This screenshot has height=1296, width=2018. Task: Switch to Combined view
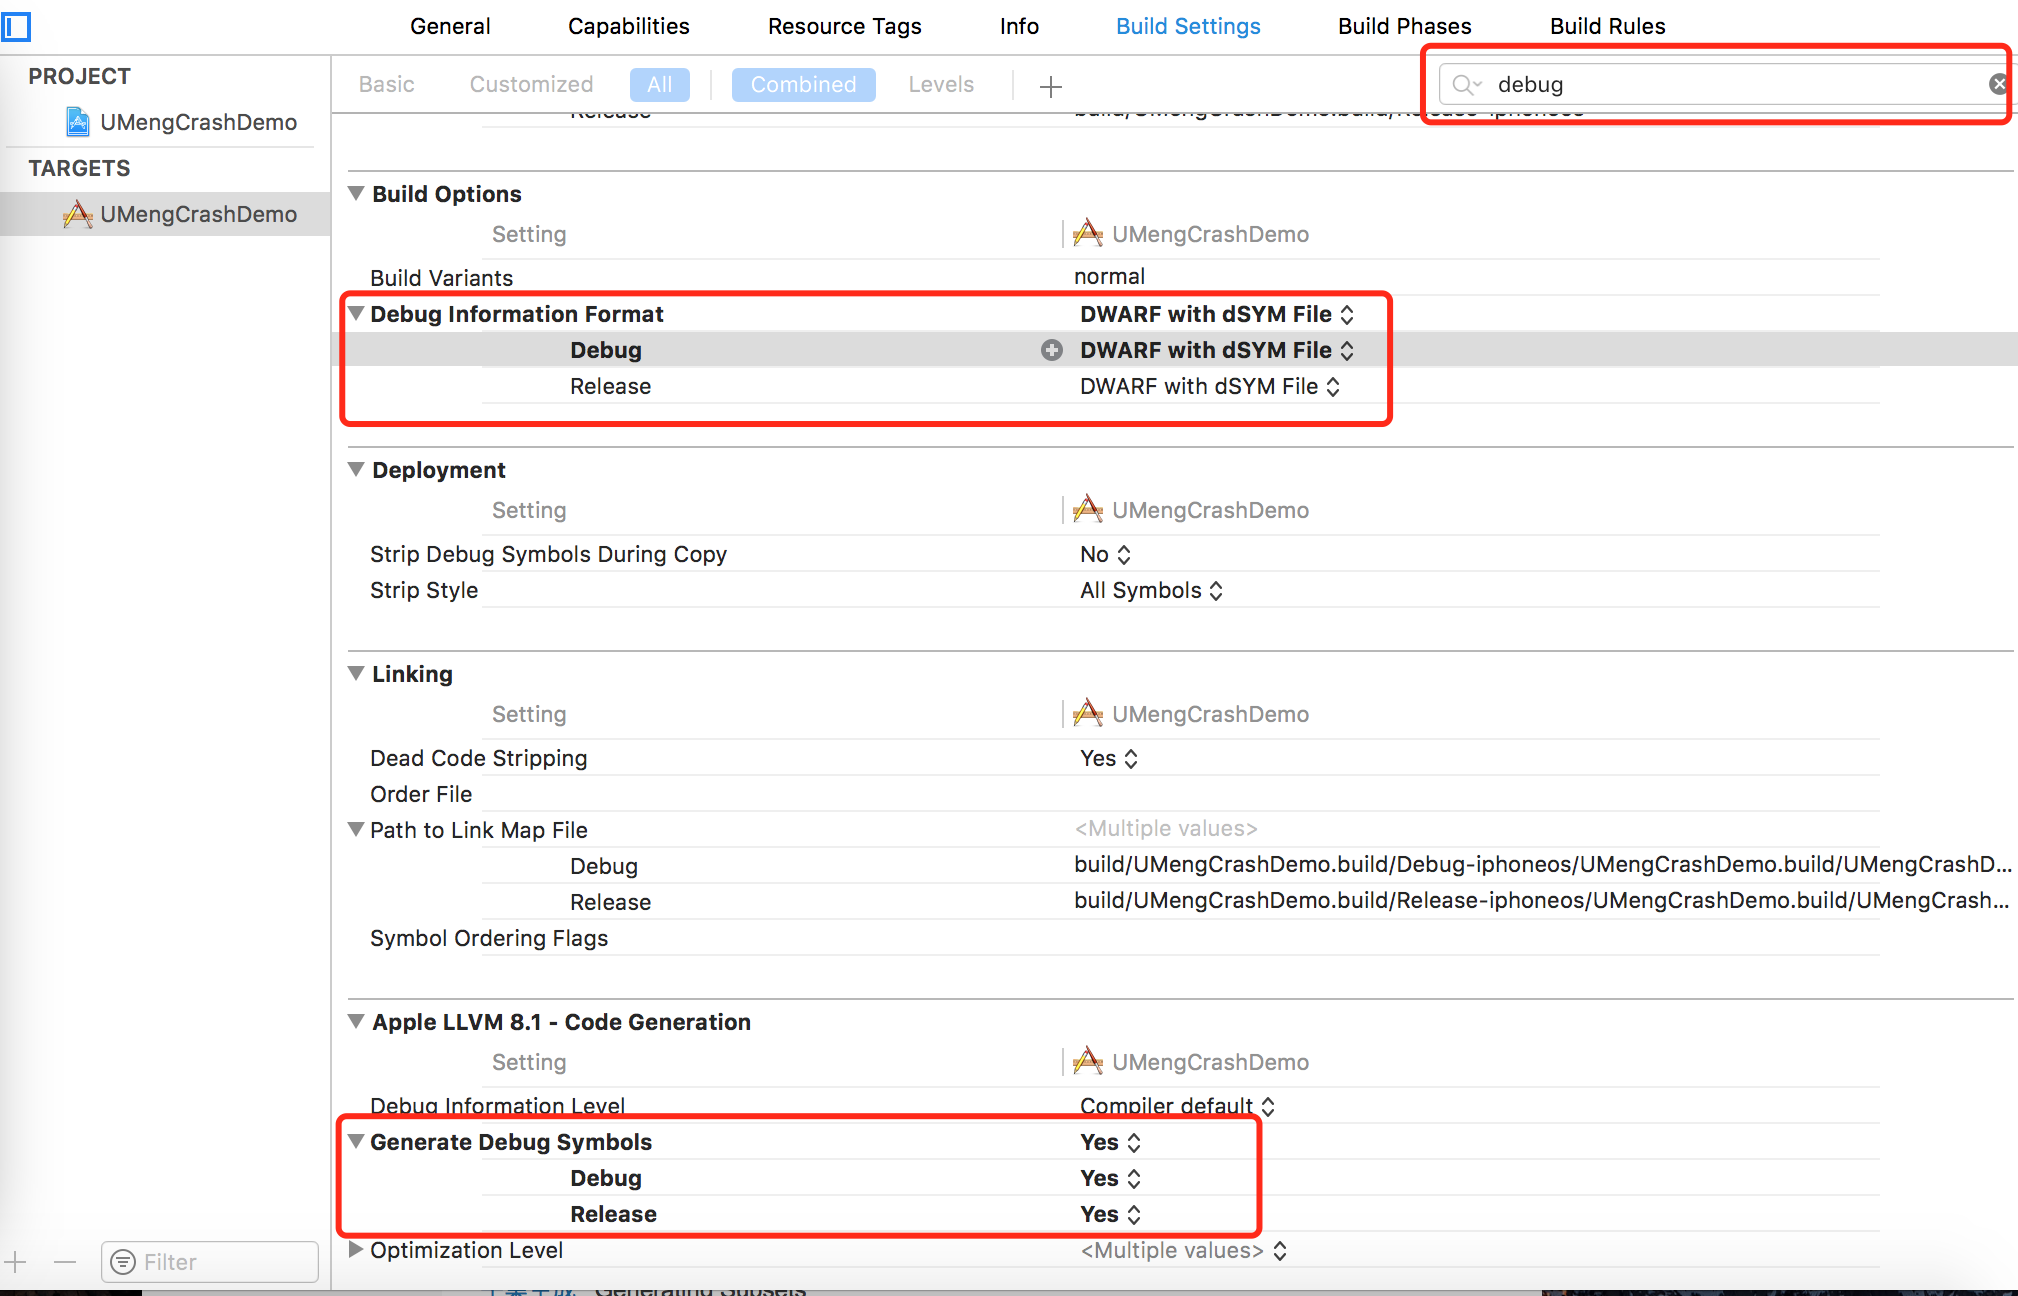[x=804, y=84]
